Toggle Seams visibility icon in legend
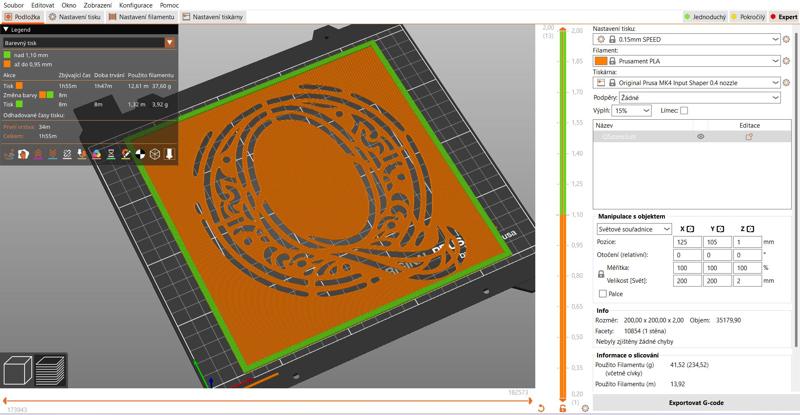This screenshot has height=415, width=800. point(67,154)
